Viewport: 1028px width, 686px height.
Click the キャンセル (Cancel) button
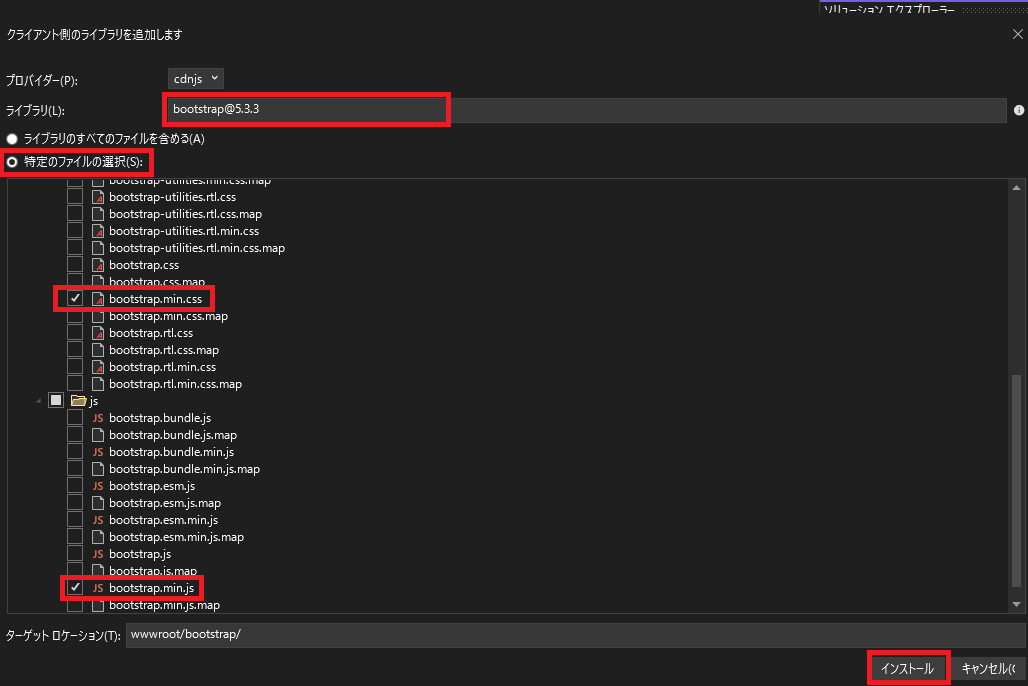988,668
